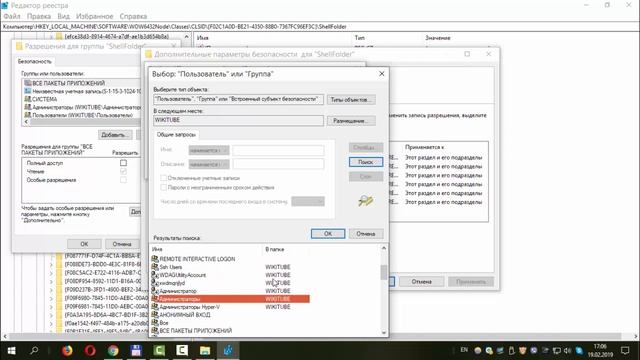Open the Имя 'начинается с' dropdown

tap(209, 151)
